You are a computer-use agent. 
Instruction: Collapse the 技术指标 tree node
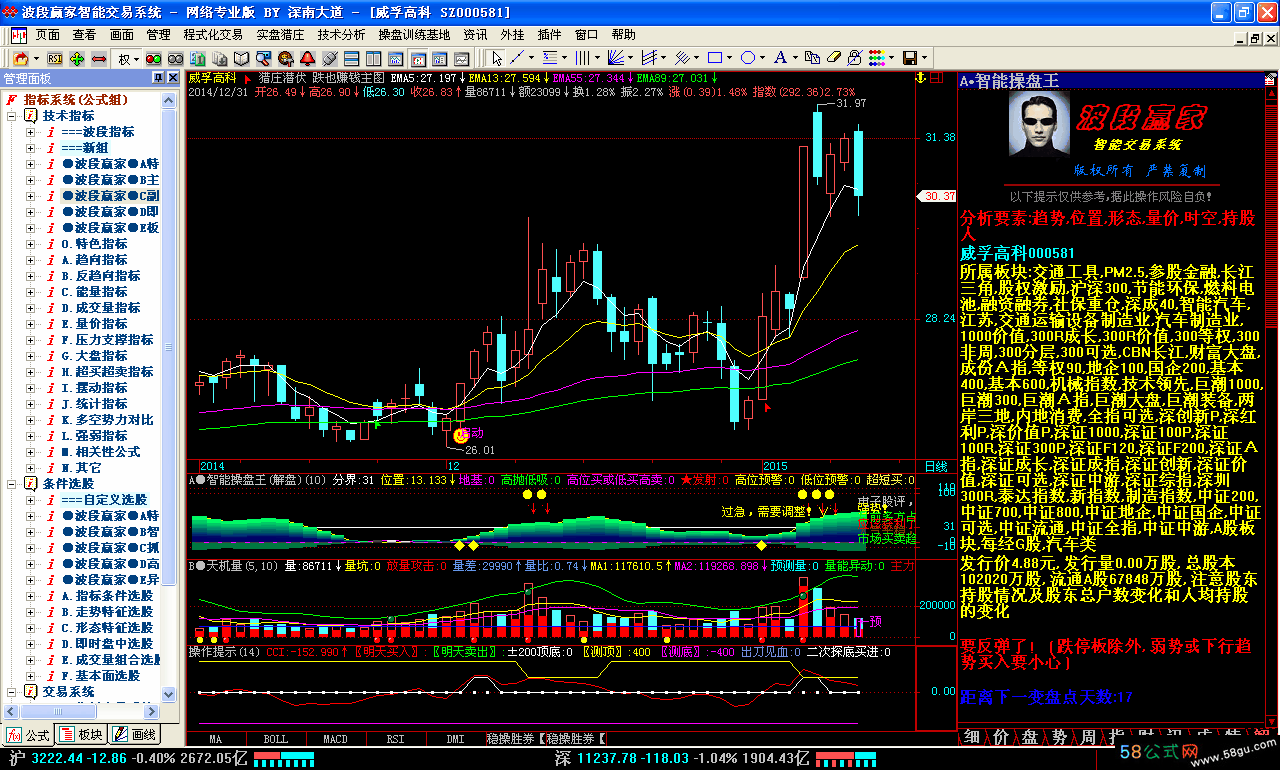[x=11, y=116]
